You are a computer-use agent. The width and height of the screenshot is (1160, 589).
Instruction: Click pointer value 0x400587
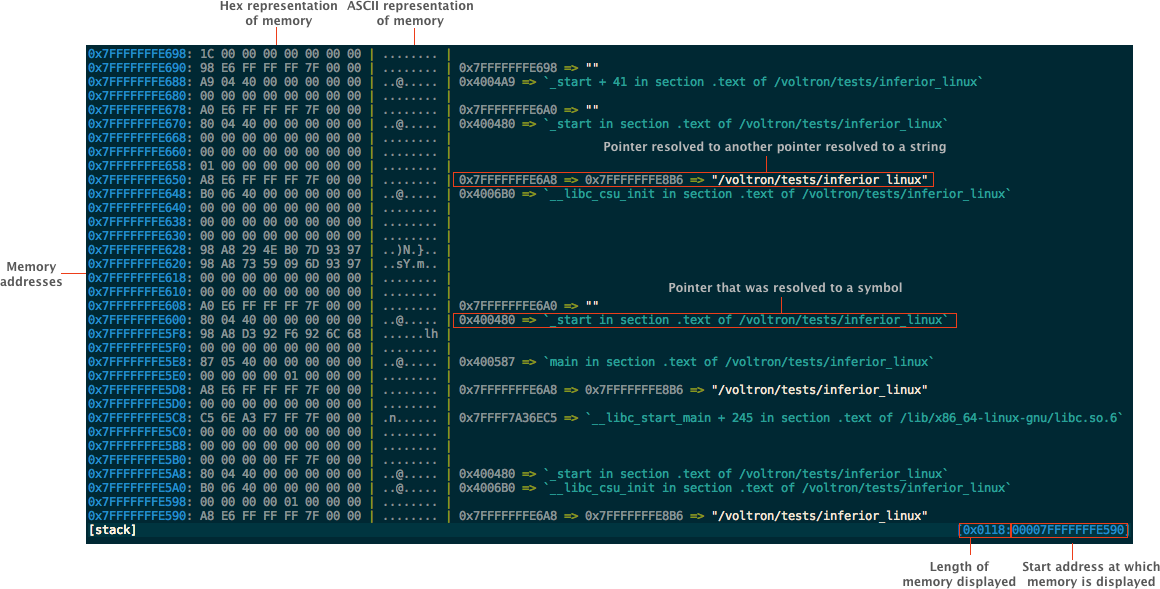coord(487,362)
